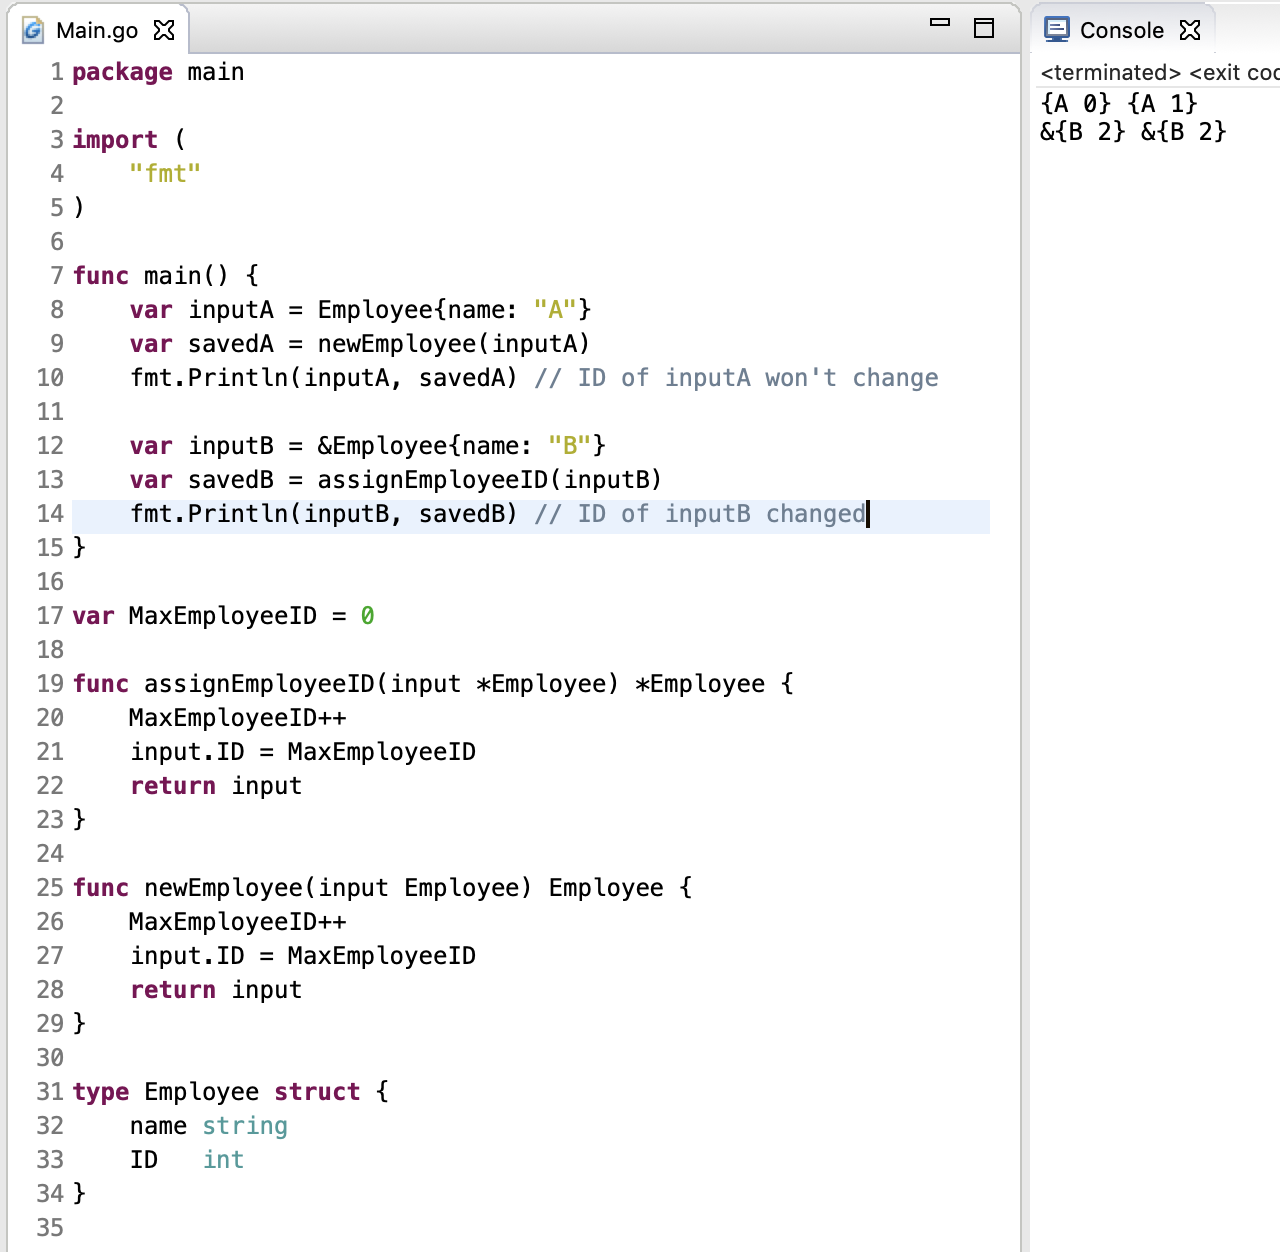Close the Main.go editor tab
Image resolution: width=1280 pixels, height=1252 pixels.
tap(164, 30)
